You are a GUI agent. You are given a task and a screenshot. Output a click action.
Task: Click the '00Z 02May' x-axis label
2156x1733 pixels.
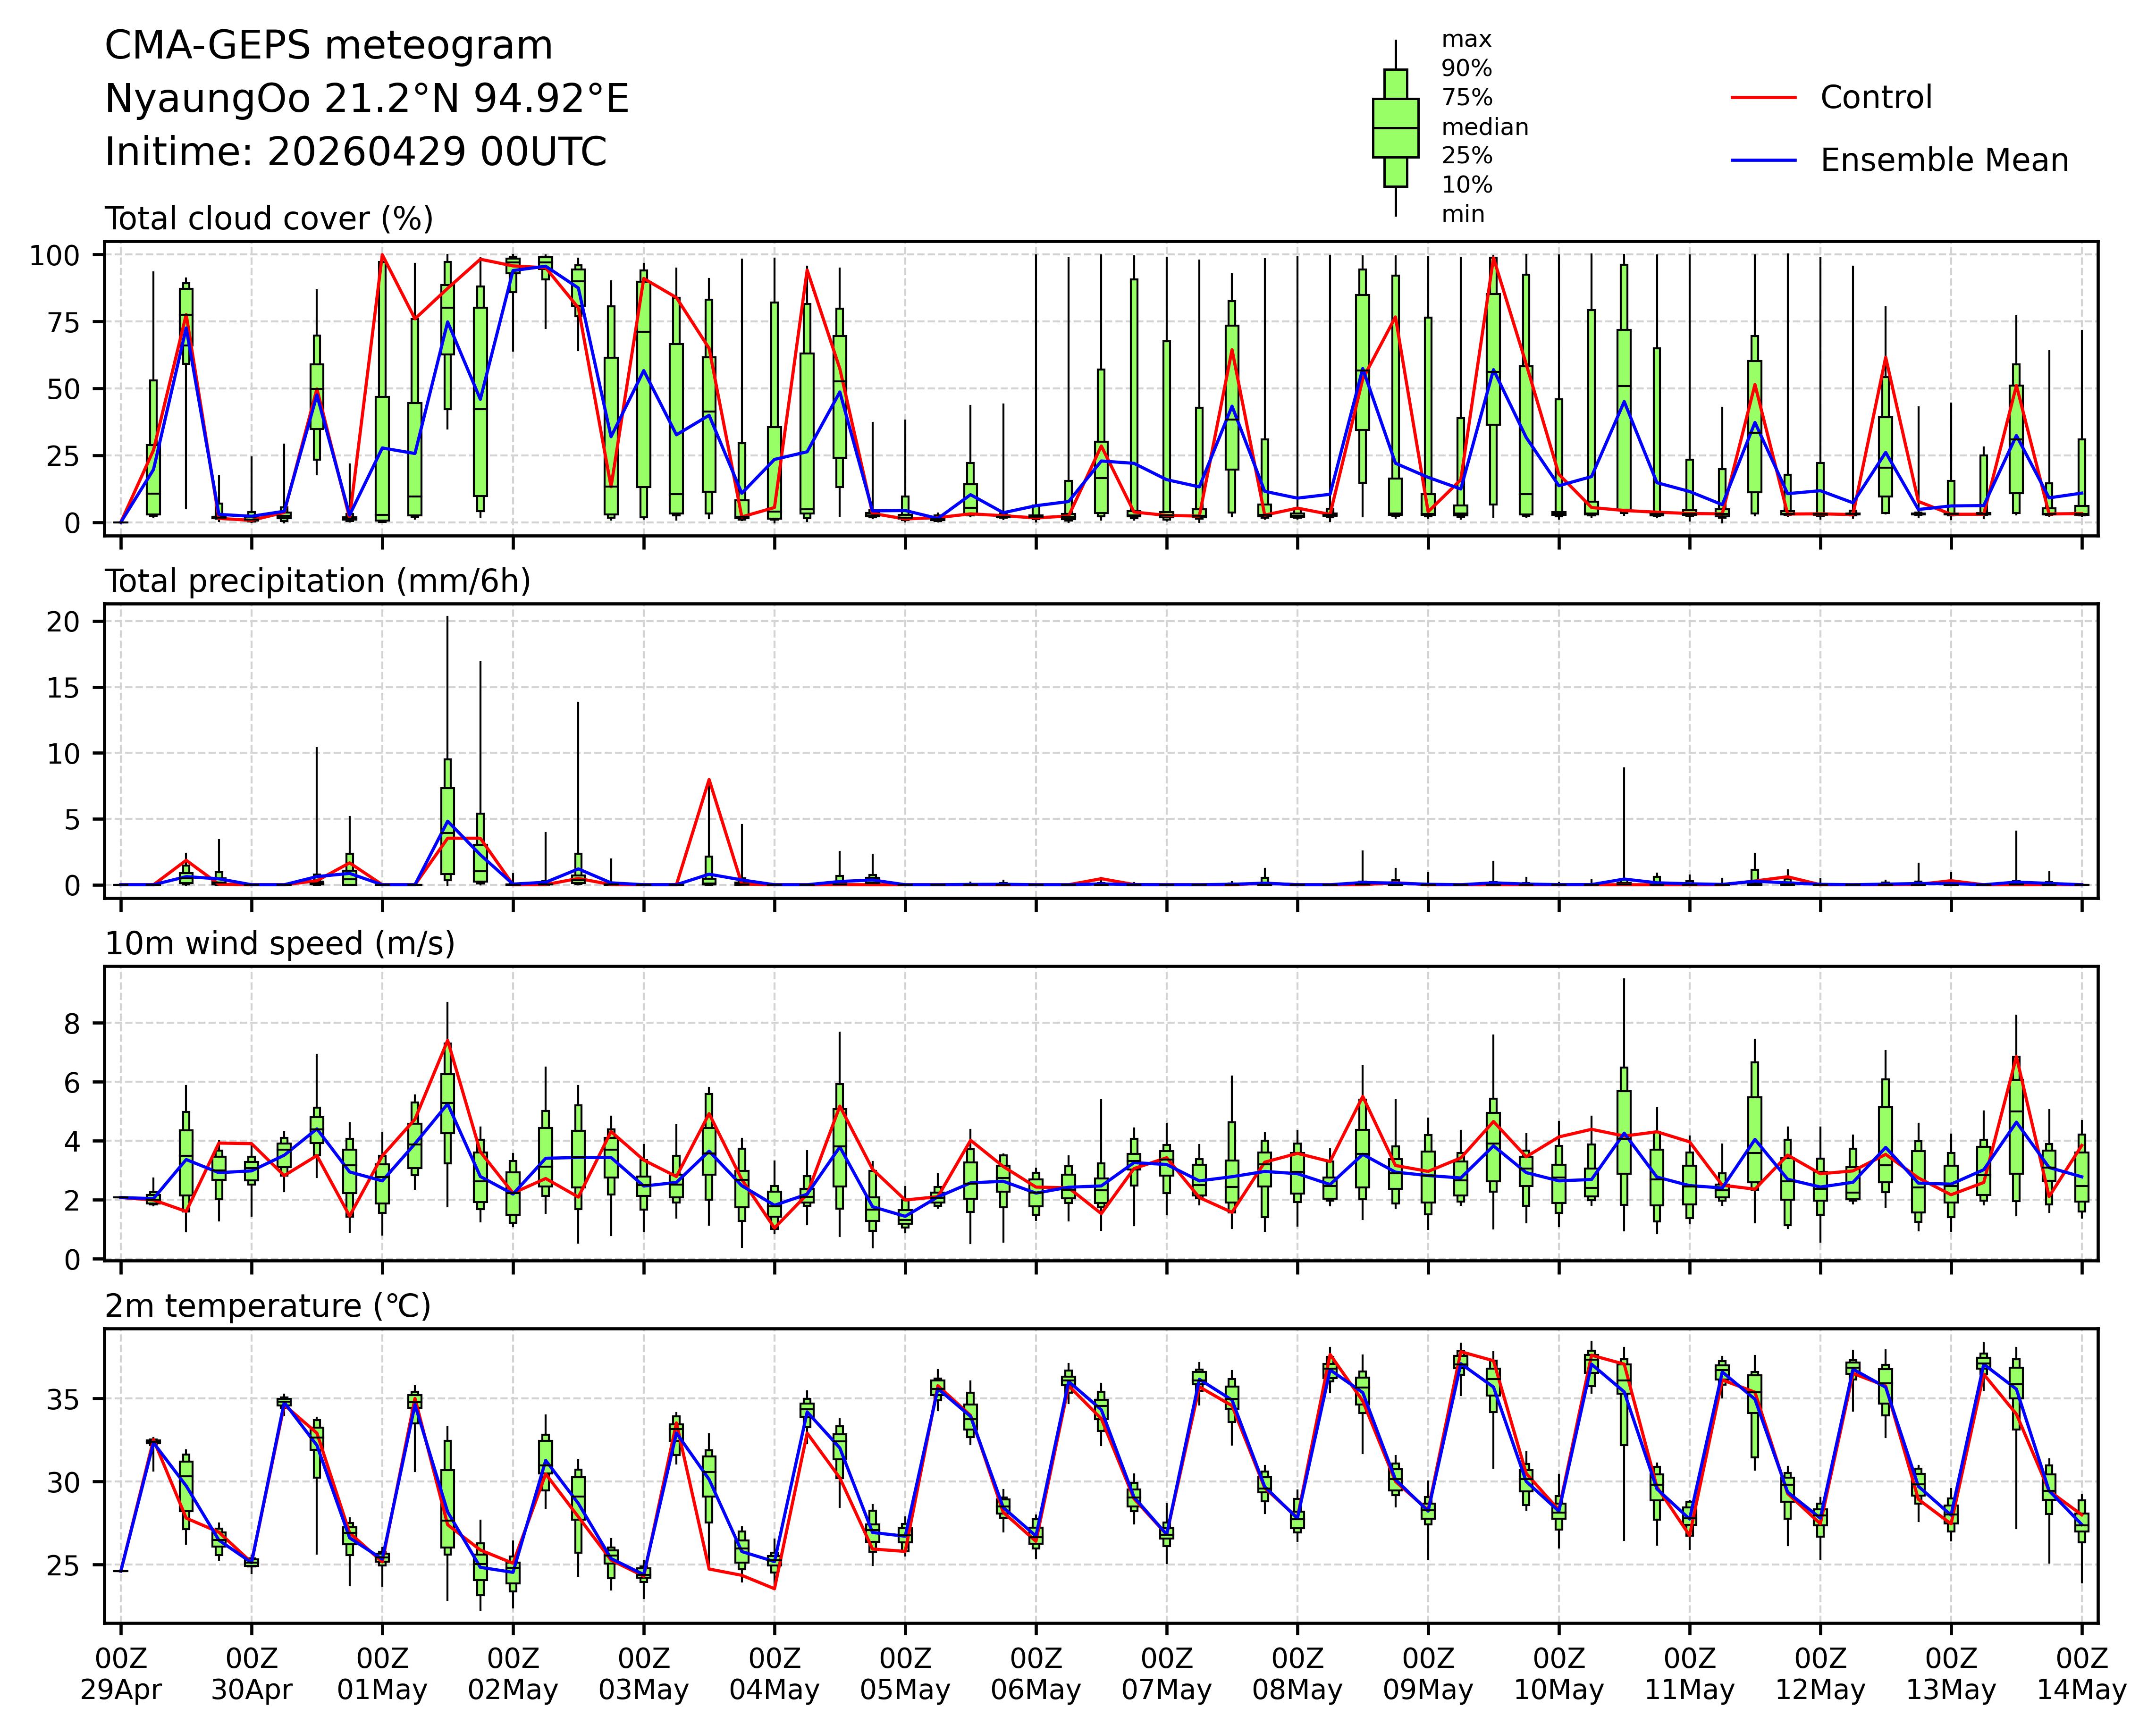point(513,1674)
